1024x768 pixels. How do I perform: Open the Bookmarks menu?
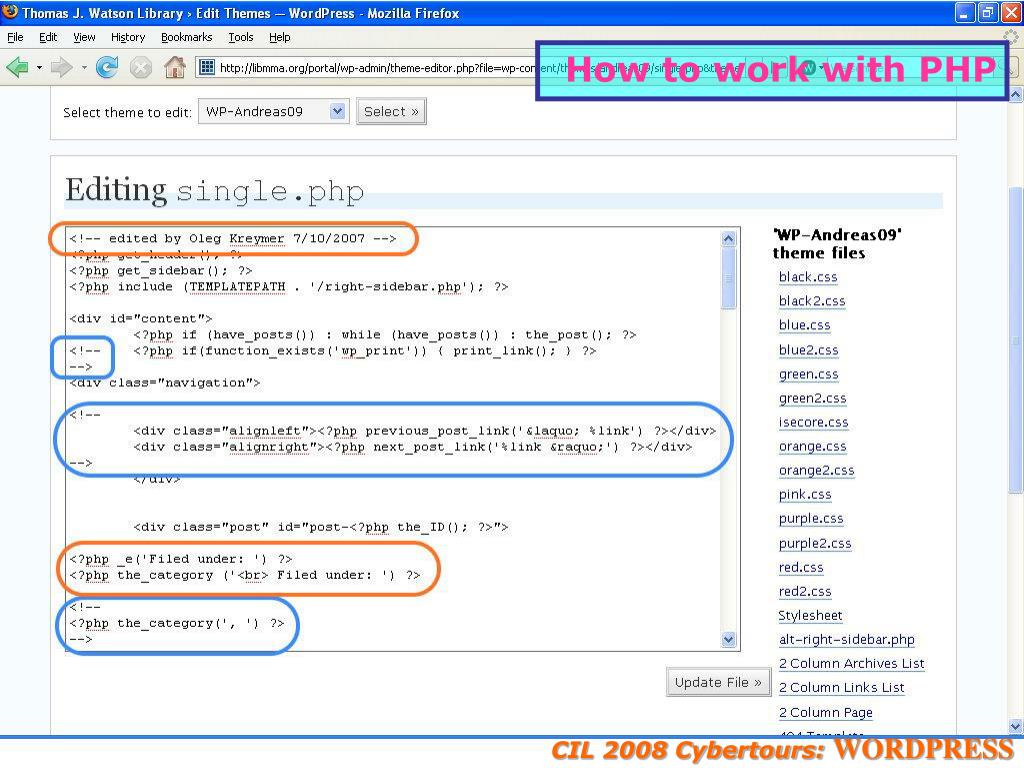tap(186, 37)
